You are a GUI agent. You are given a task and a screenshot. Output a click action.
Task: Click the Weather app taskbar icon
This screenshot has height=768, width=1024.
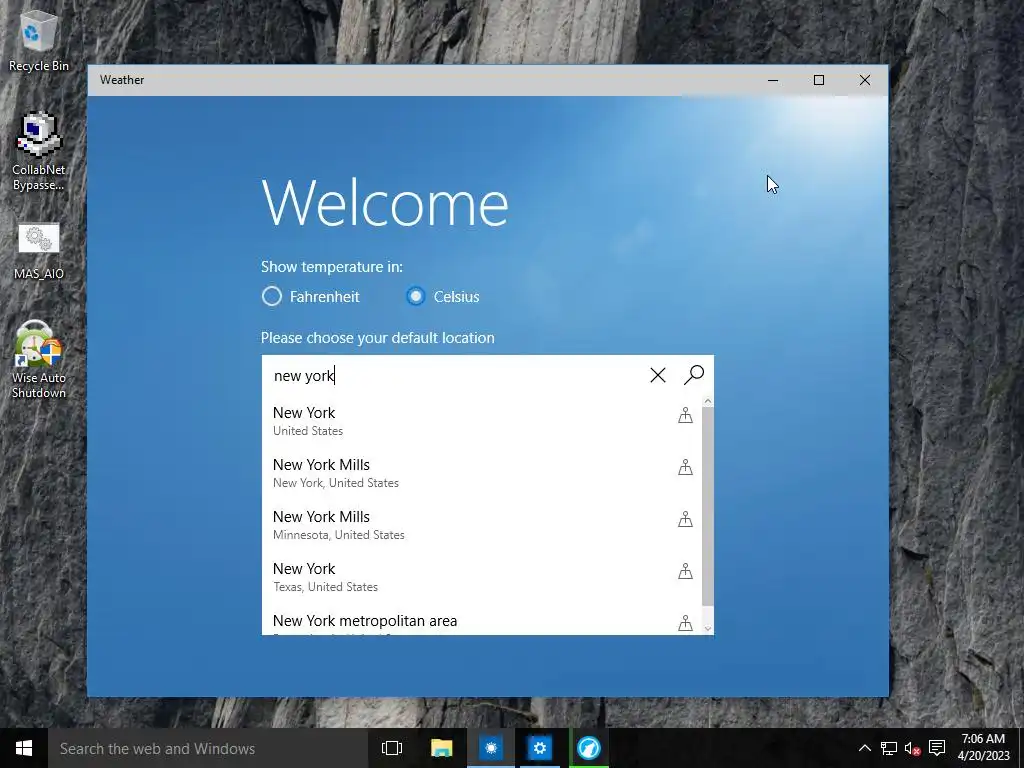[491, 748]
